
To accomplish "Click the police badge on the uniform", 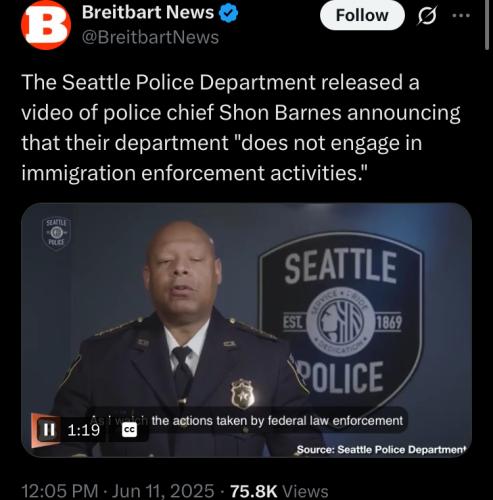I will 242,394.
